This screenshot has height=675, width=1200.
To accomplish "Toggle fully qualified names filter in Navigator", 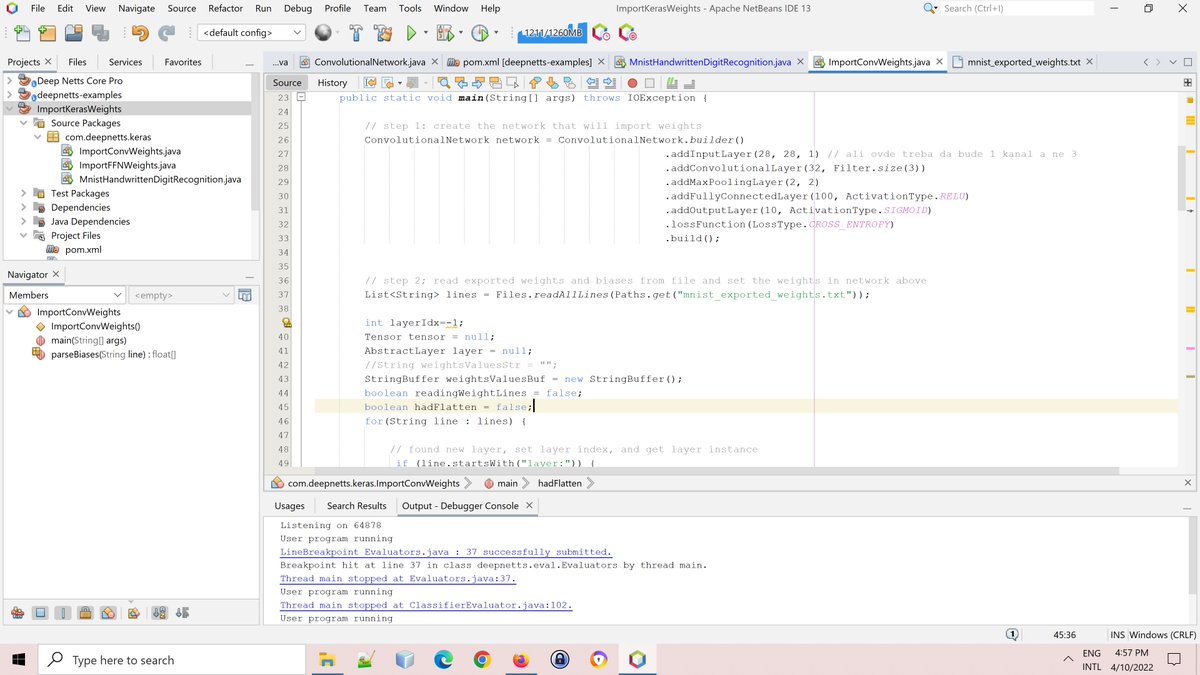I will [x=133, y=613].
